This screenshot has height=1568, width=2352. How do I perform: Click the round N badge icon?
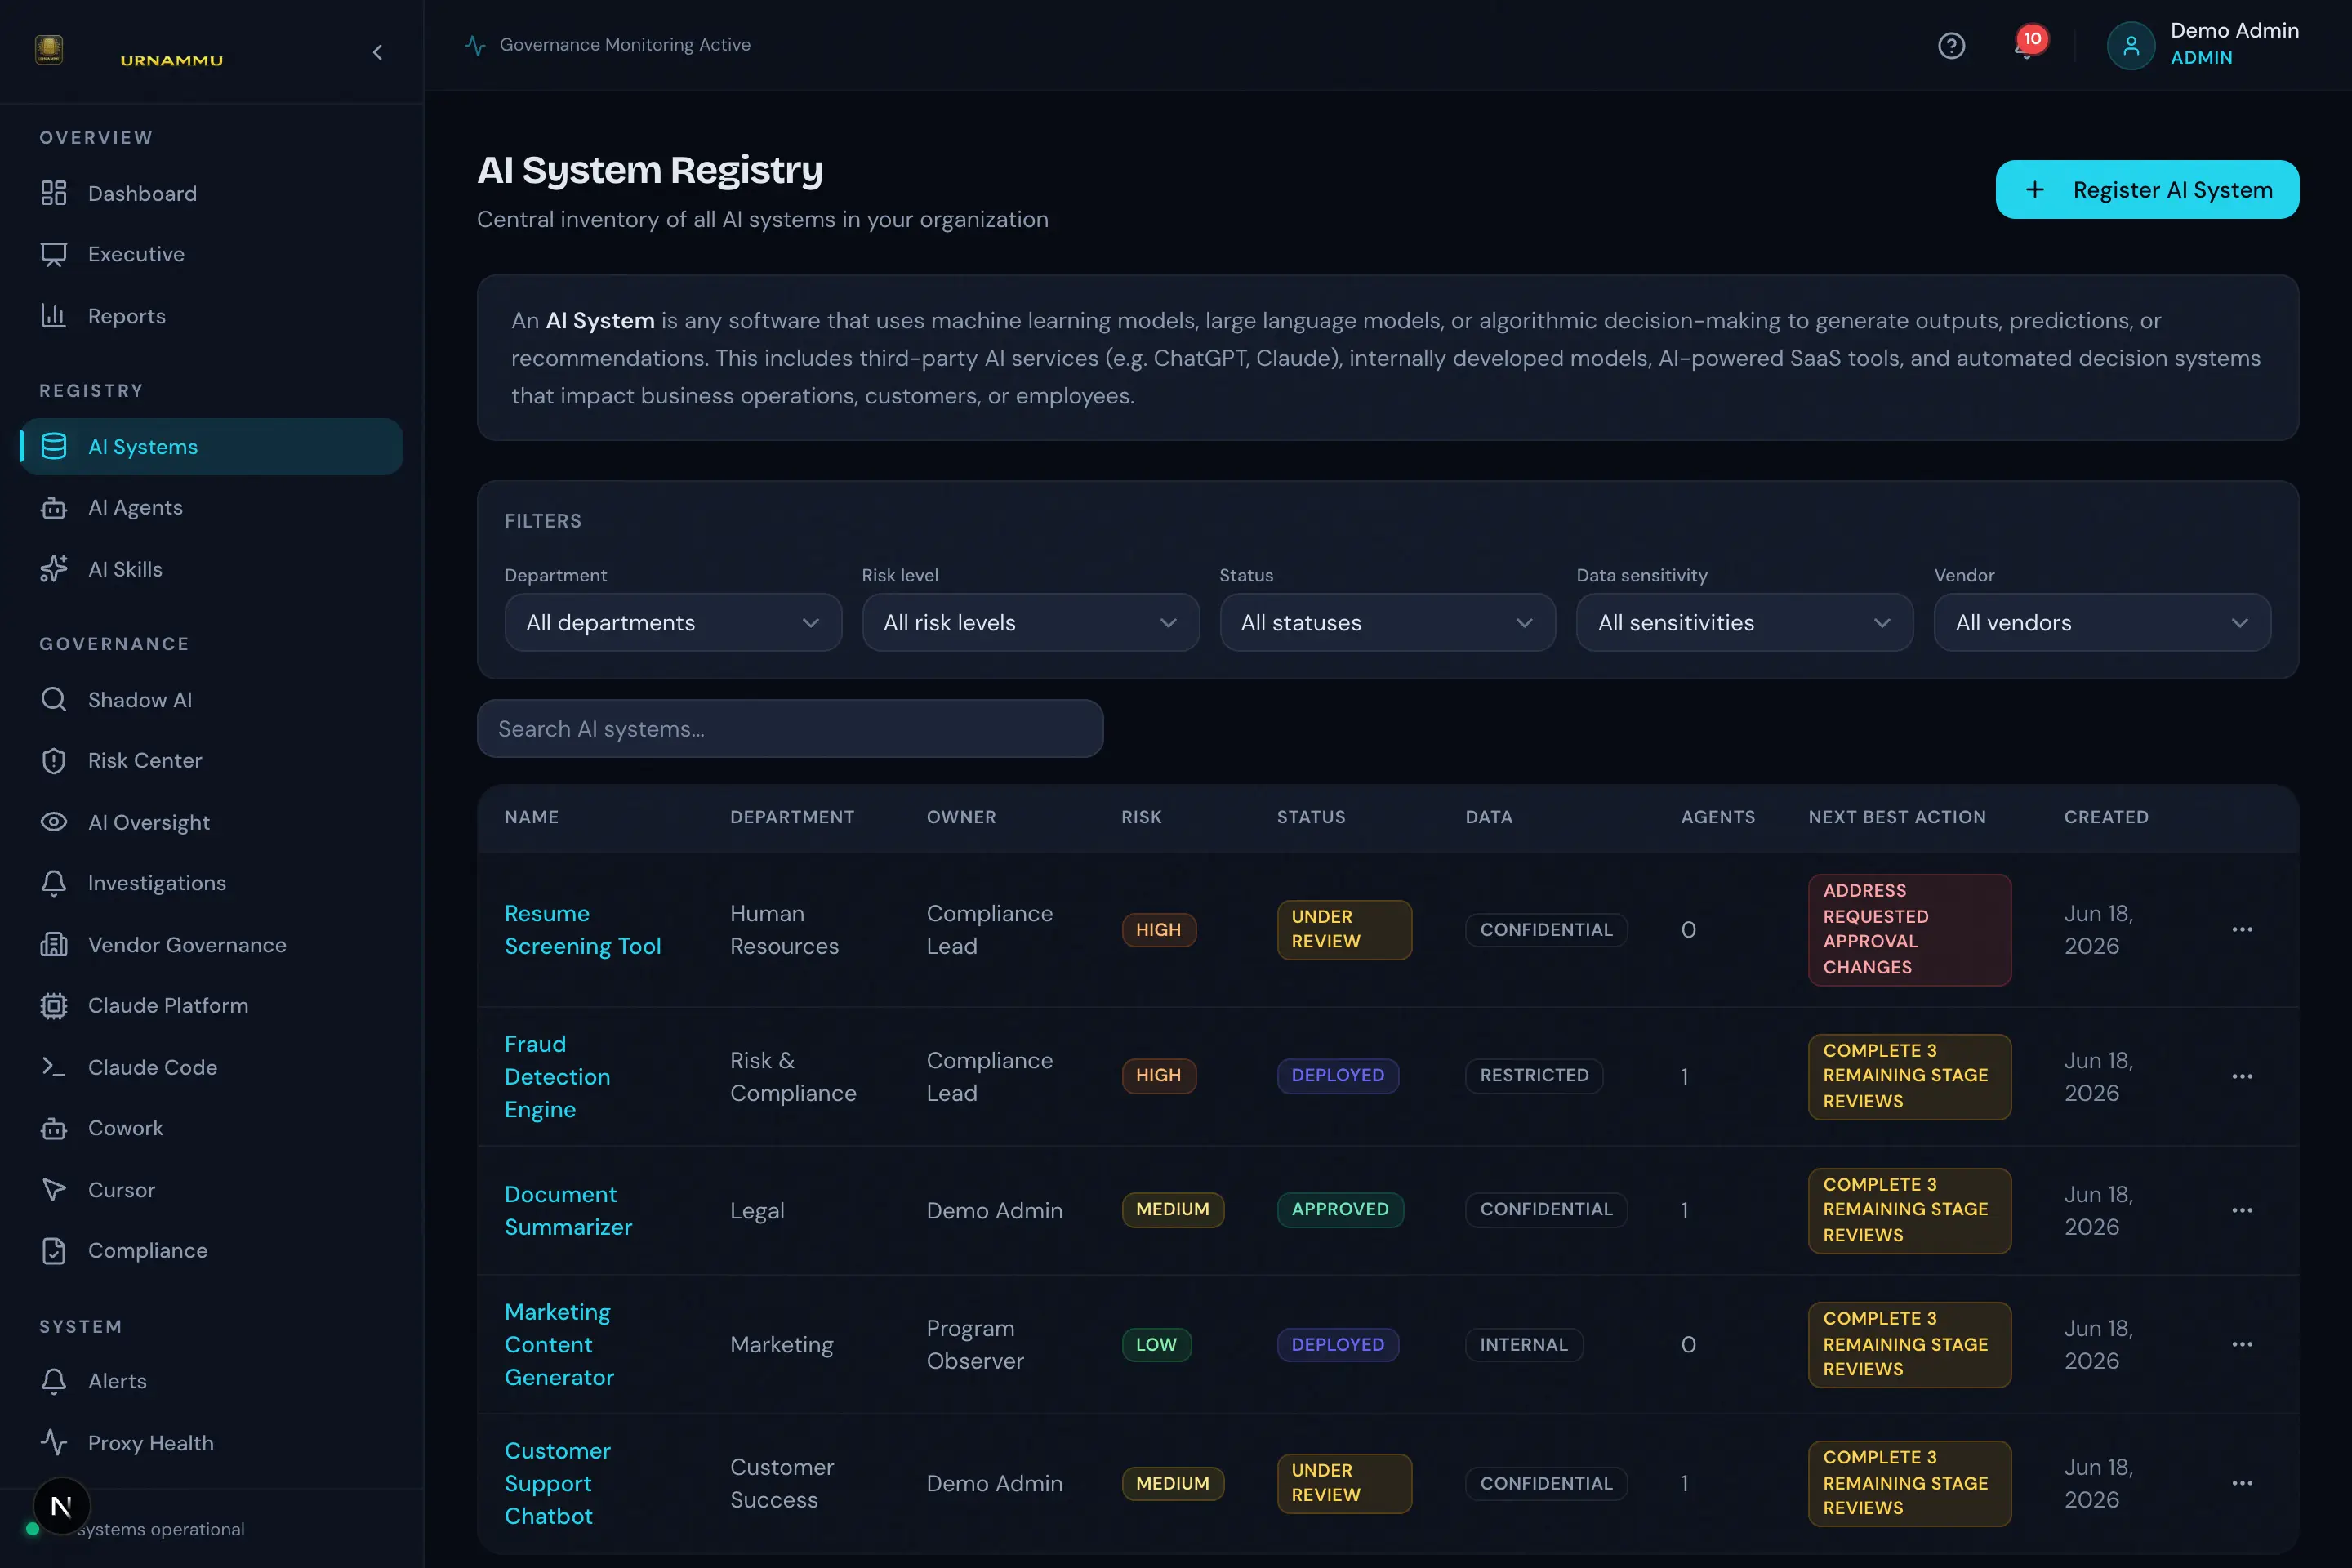[61, 1506]
